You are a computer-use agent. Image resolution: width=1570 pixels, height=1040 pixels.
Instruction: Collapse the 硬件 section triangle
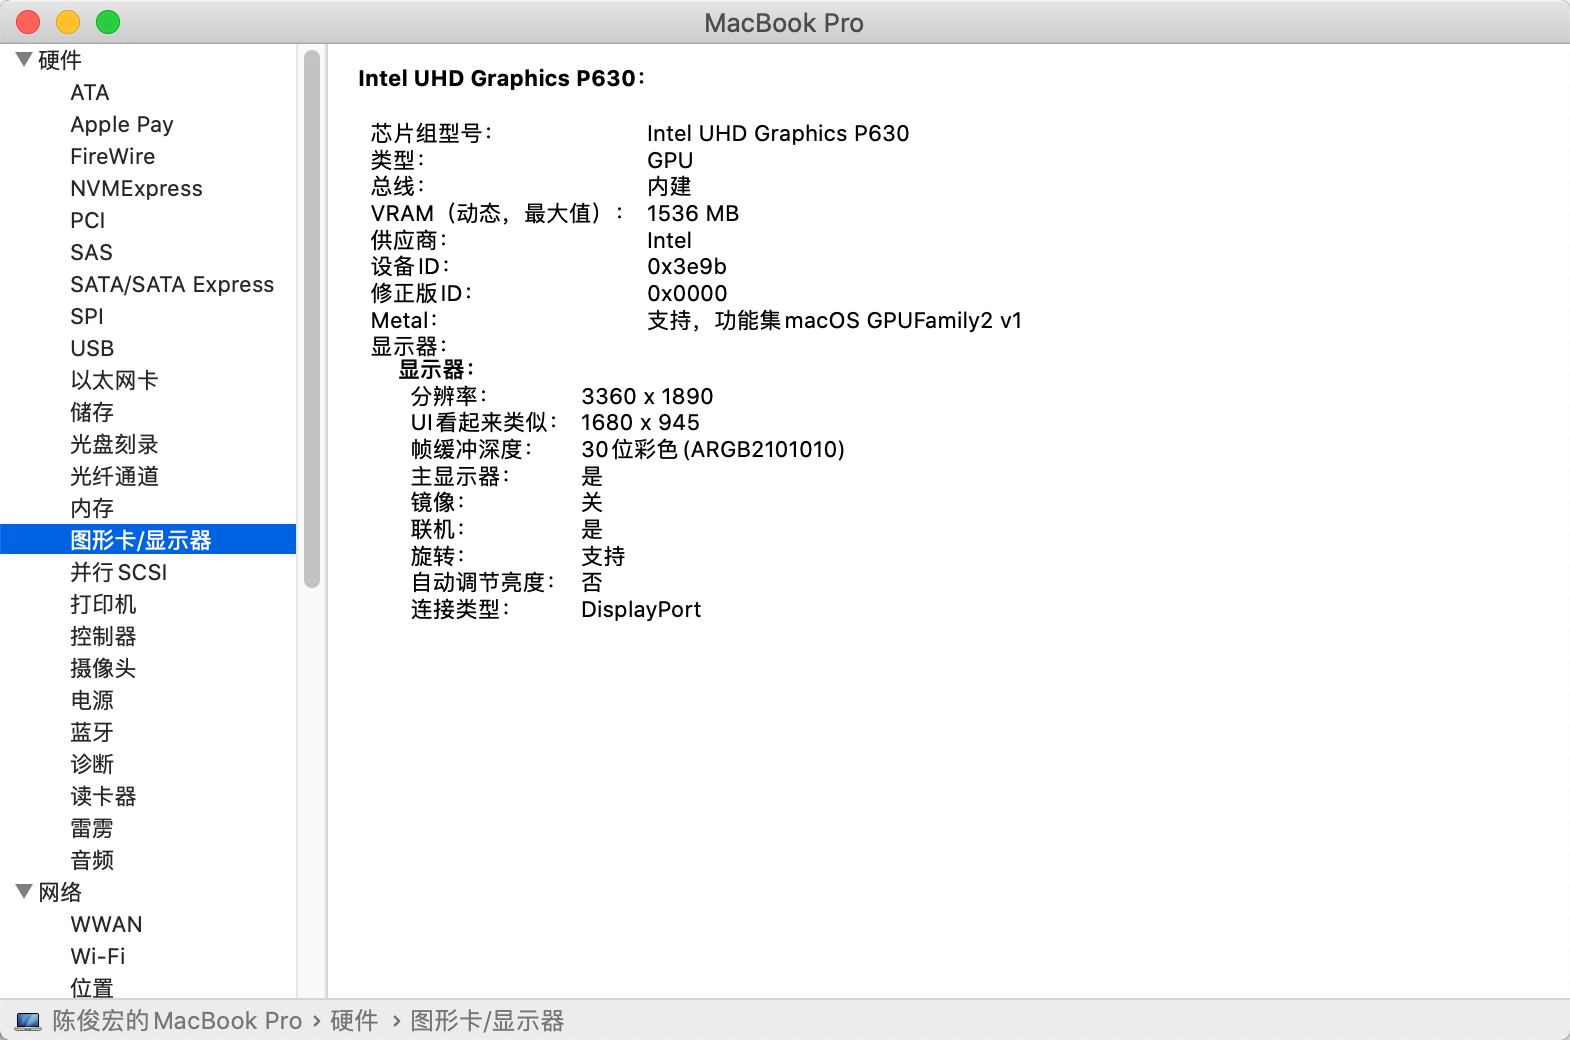(24, 60)
